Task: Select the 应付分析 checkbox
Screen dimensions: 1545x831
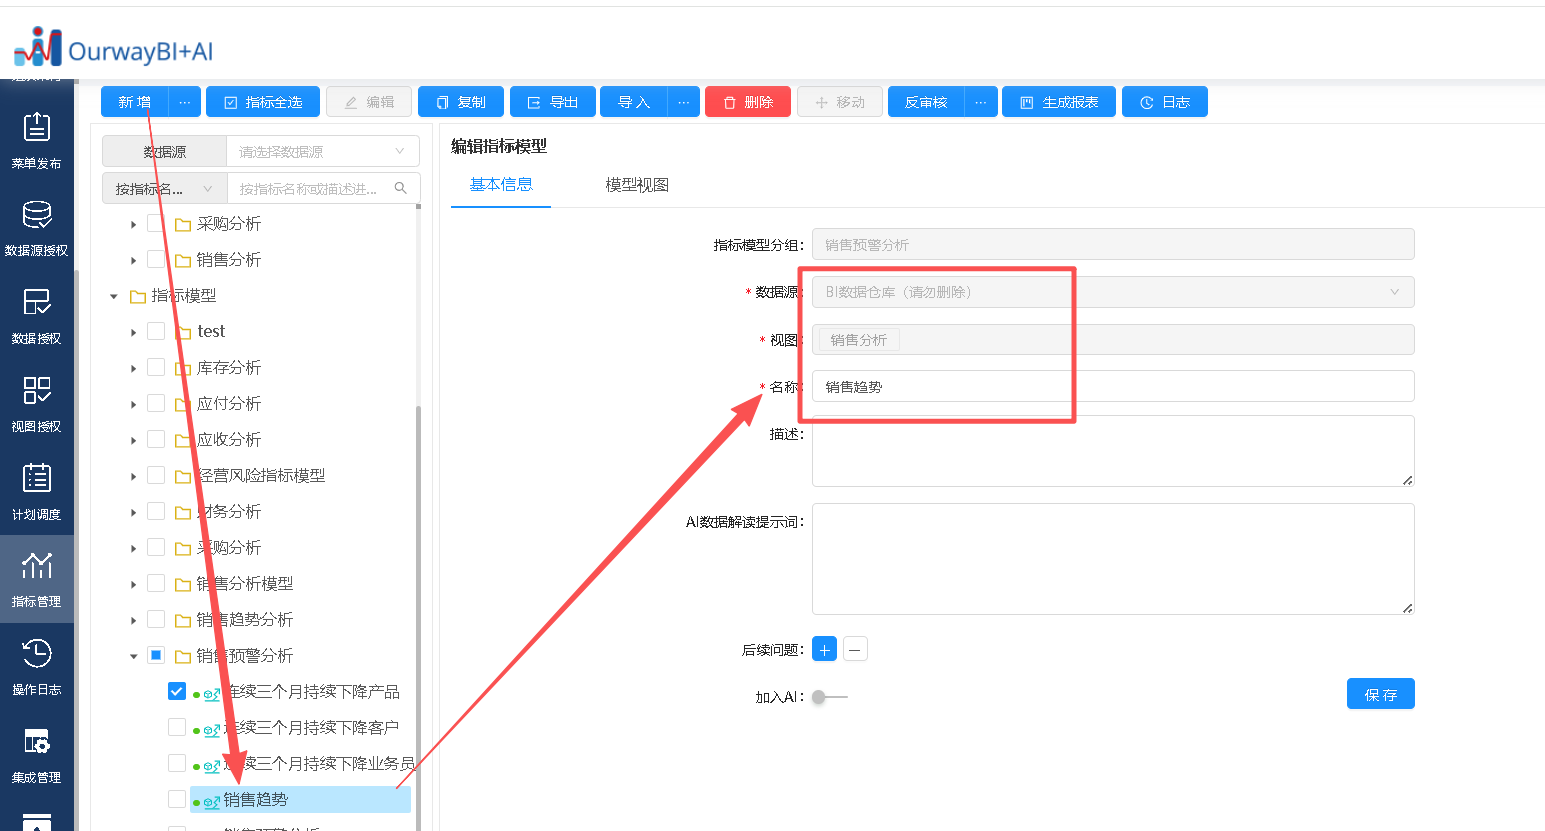Action: coord(156,403)
